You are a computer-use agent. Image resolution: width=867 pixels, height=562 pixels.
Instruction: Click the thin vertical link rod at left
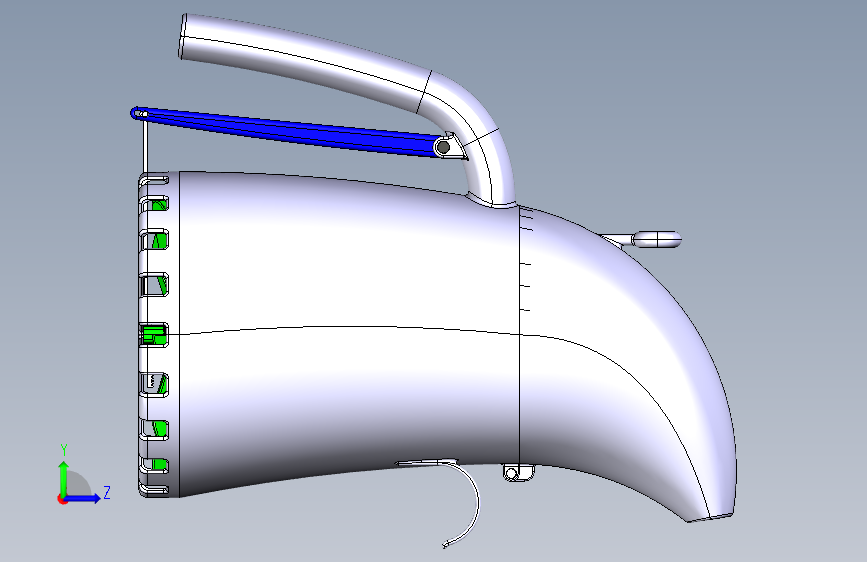(x=145, y=145)
